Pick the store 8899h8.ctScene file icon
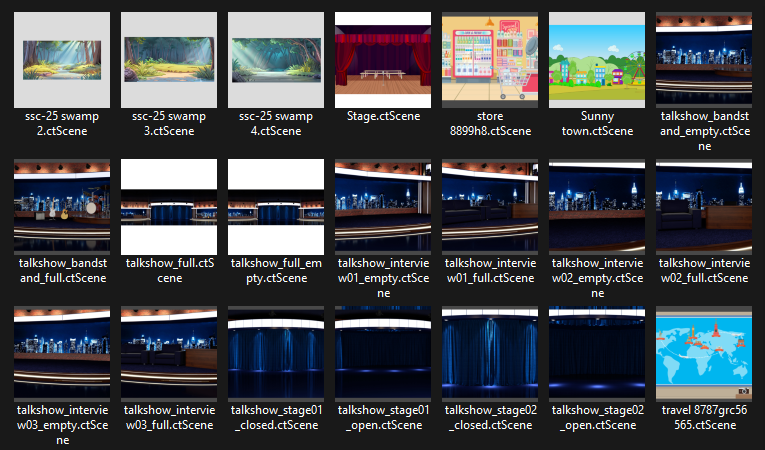Image resolution: width=765 pixels, height=450 pixels. pos(490,60)
